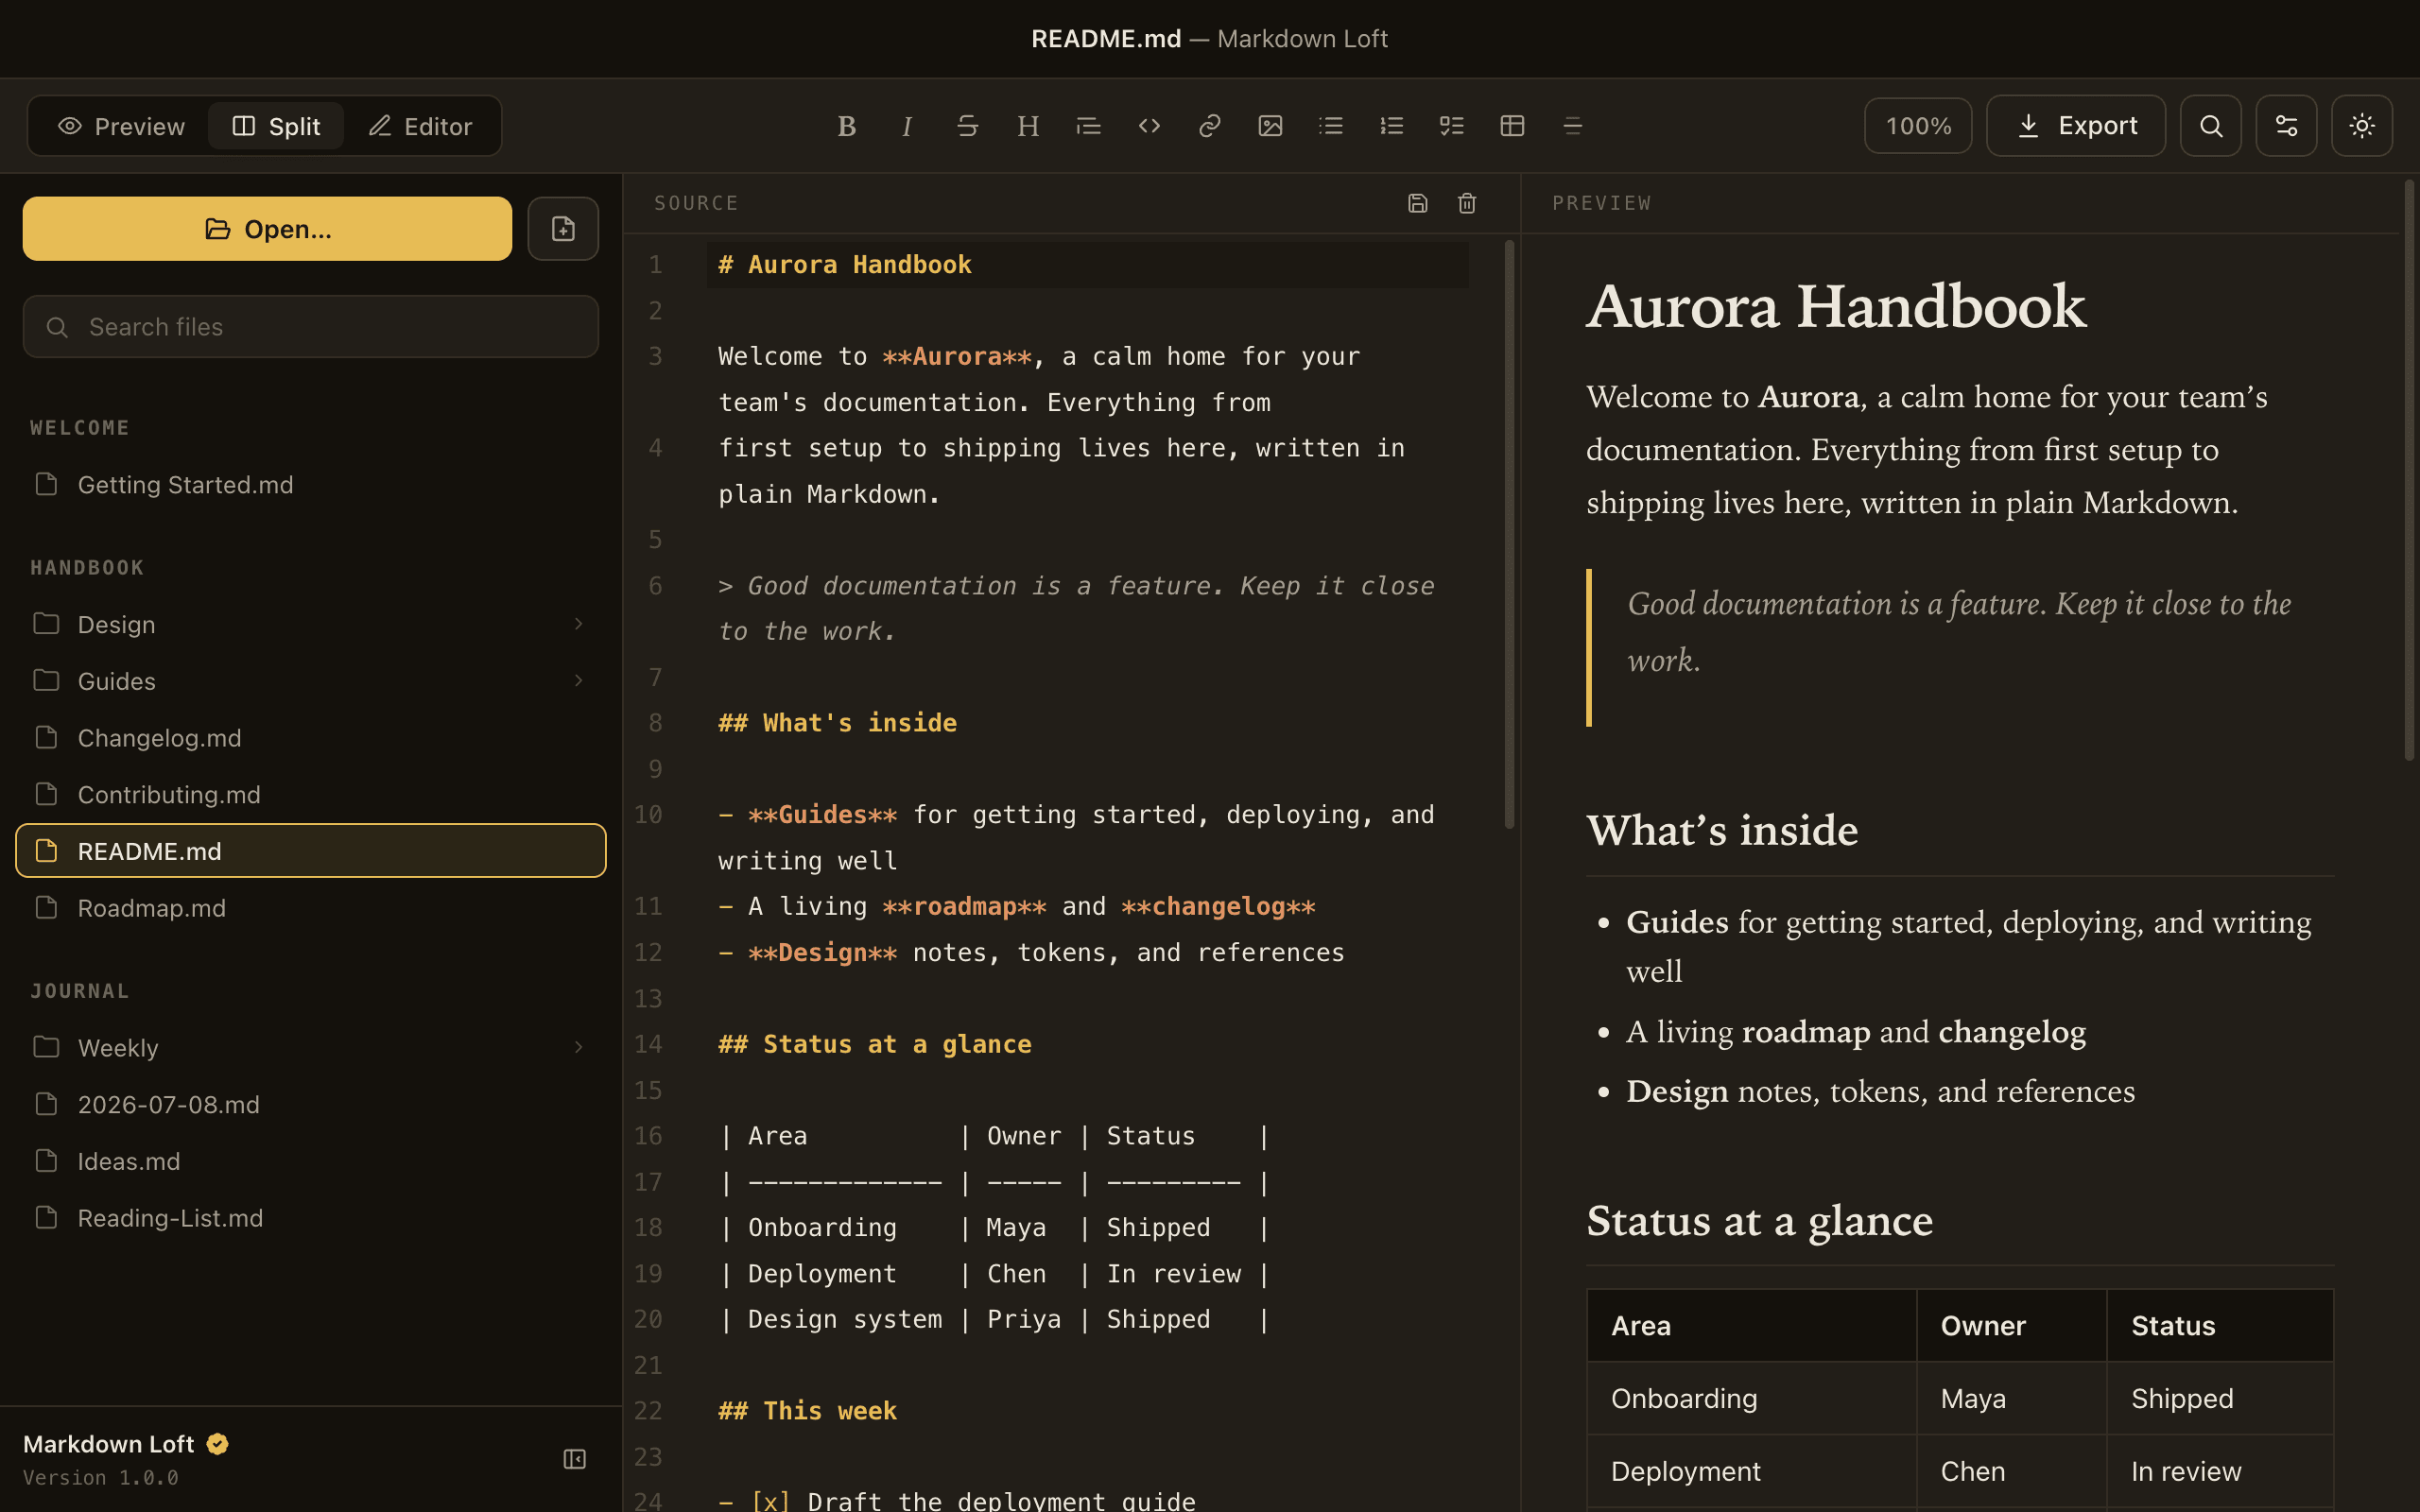Viewport: 2420px width, 1512px height.
Task: Toggle the light theme sun icon
Action: click(x=2362, y=126)
